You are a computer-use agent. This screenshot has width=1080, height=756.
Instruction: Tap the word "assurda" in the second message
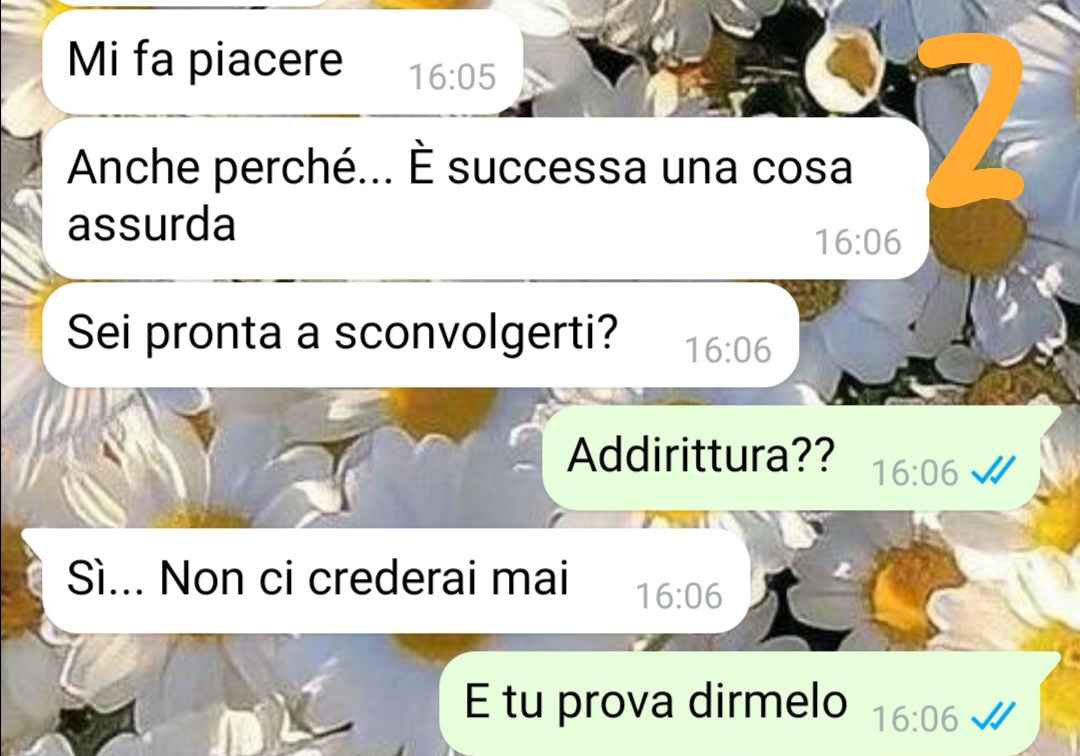click(x=151, y=224)
